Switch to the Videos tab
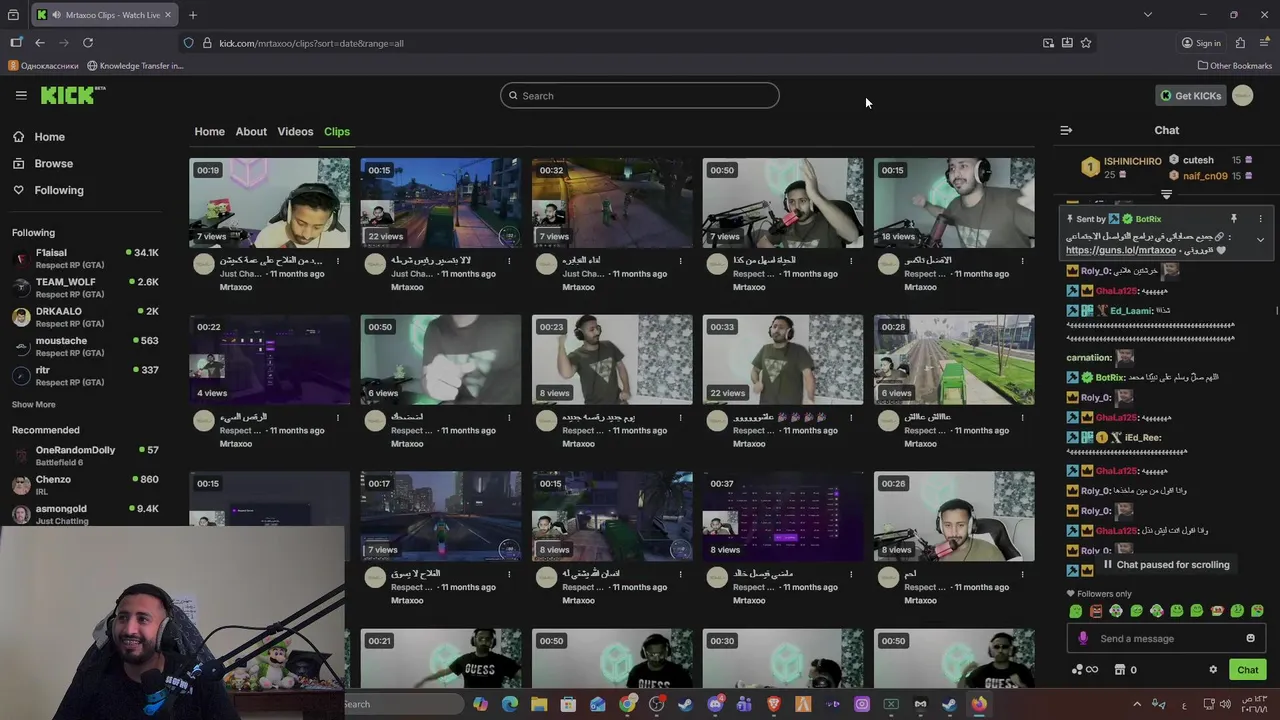Screen dimensions: 1280x720 [295, 131]
